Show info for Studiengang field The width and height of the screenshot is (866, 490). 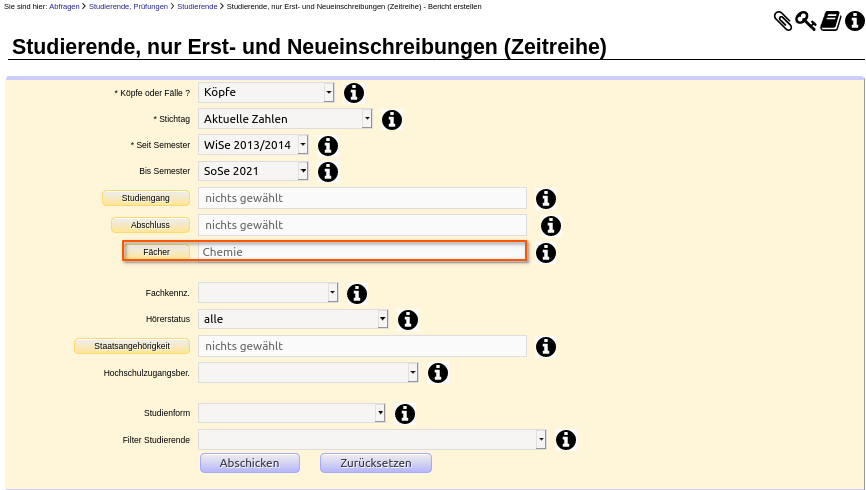pyautogui.click(x=546, y=199)
